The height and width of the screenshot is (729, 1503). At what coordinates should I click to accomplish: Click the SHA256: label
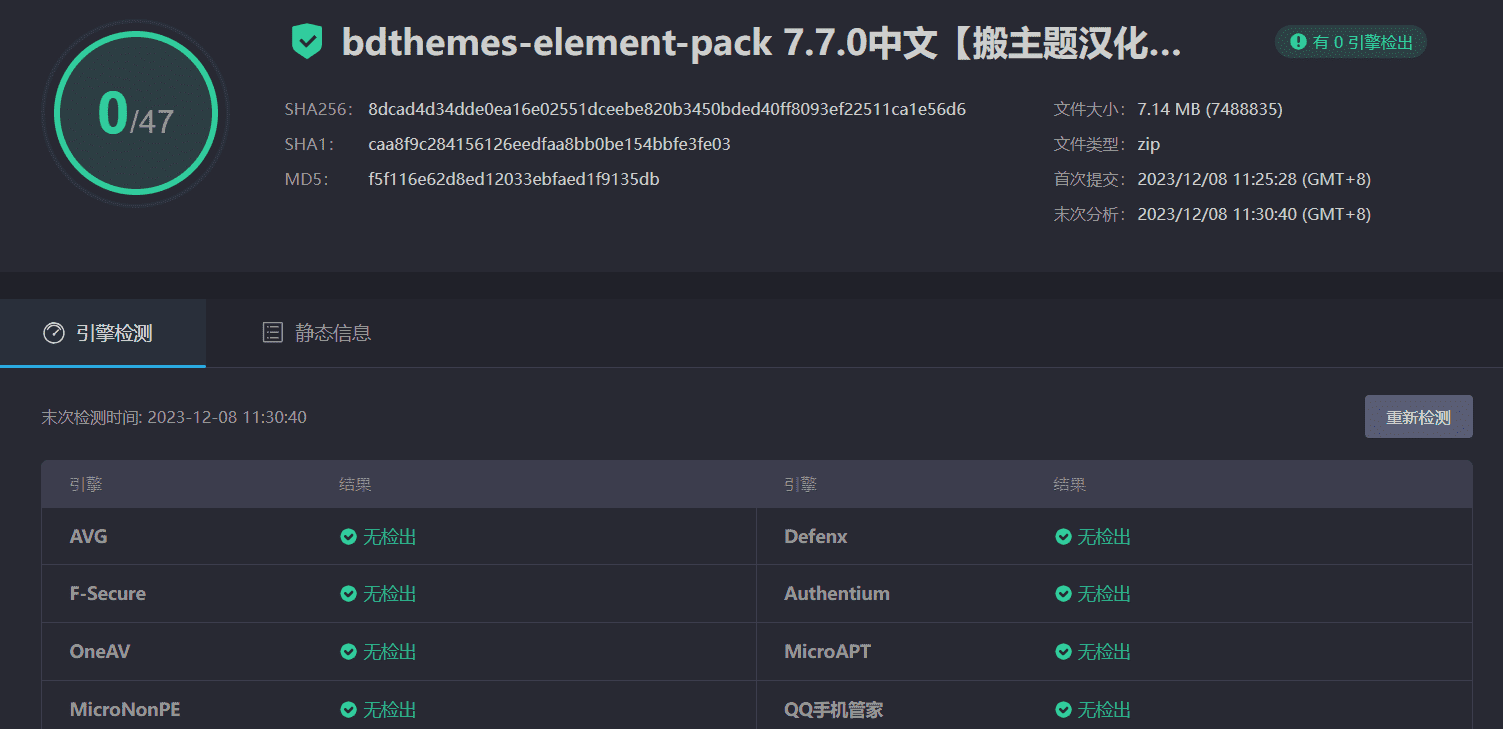coord(318,109)
